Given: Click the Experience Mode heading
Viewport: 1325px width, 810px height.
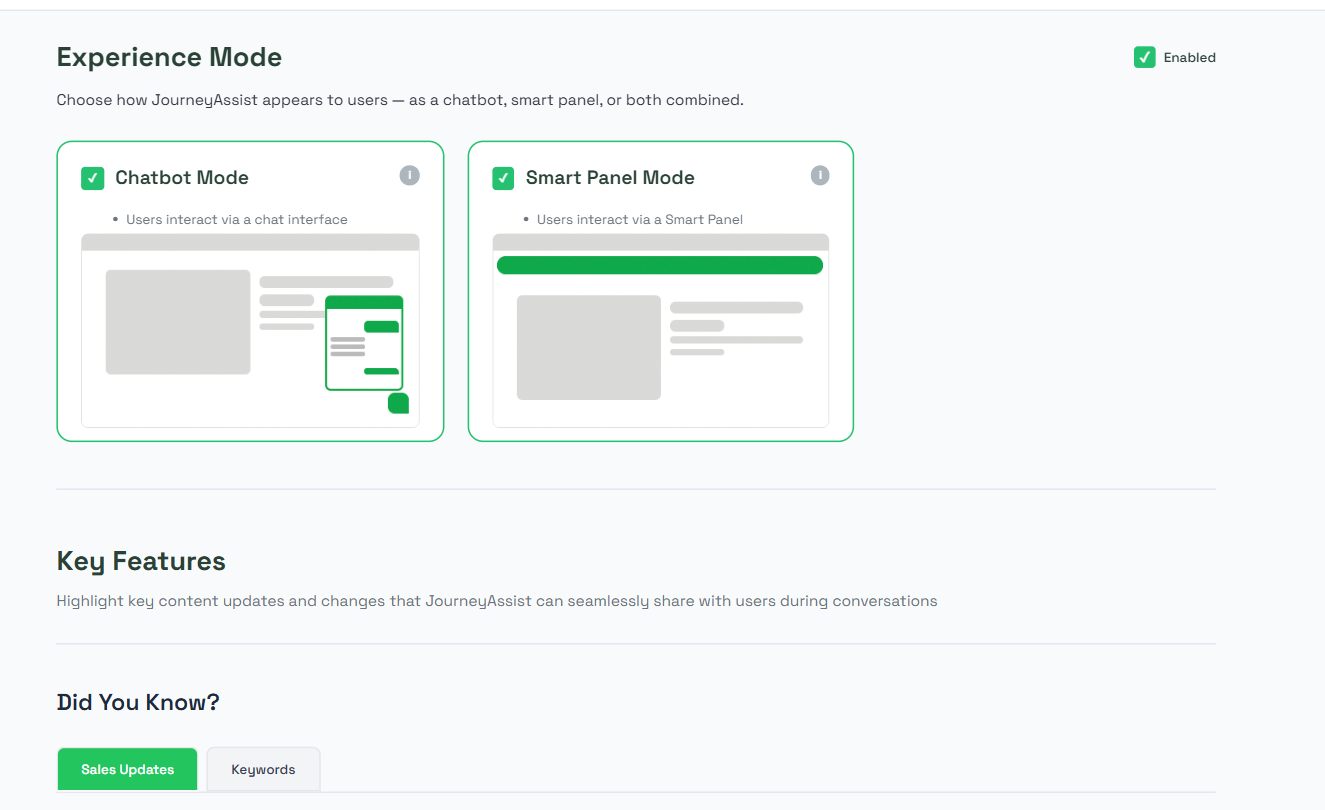Looking at the screenshot, I should (169, 58).
